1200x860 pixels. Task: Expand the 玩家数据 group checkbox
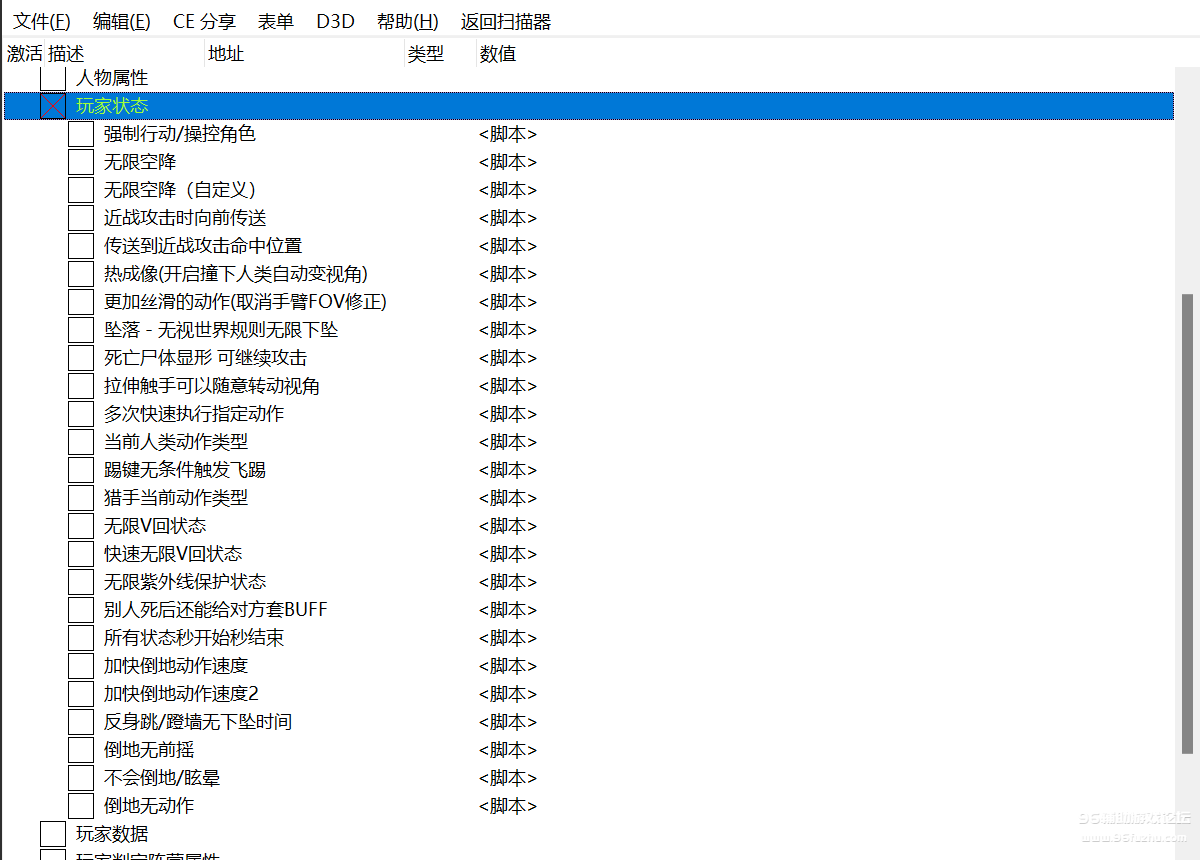[x=53, y=834]
